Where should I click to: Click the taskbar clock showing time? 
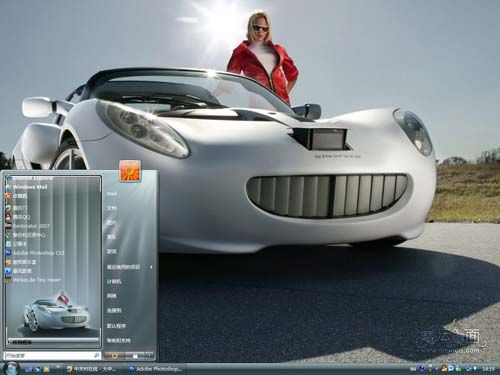point(488,369)
